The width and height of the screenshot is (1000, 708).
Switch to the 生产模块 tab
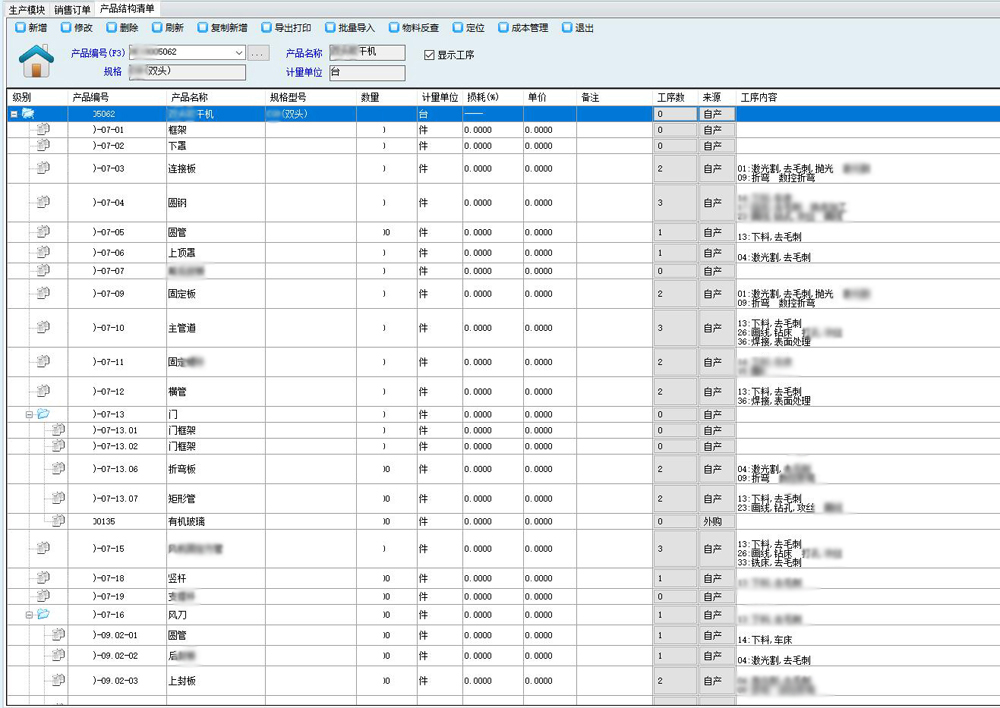click(x=25, y=8)
